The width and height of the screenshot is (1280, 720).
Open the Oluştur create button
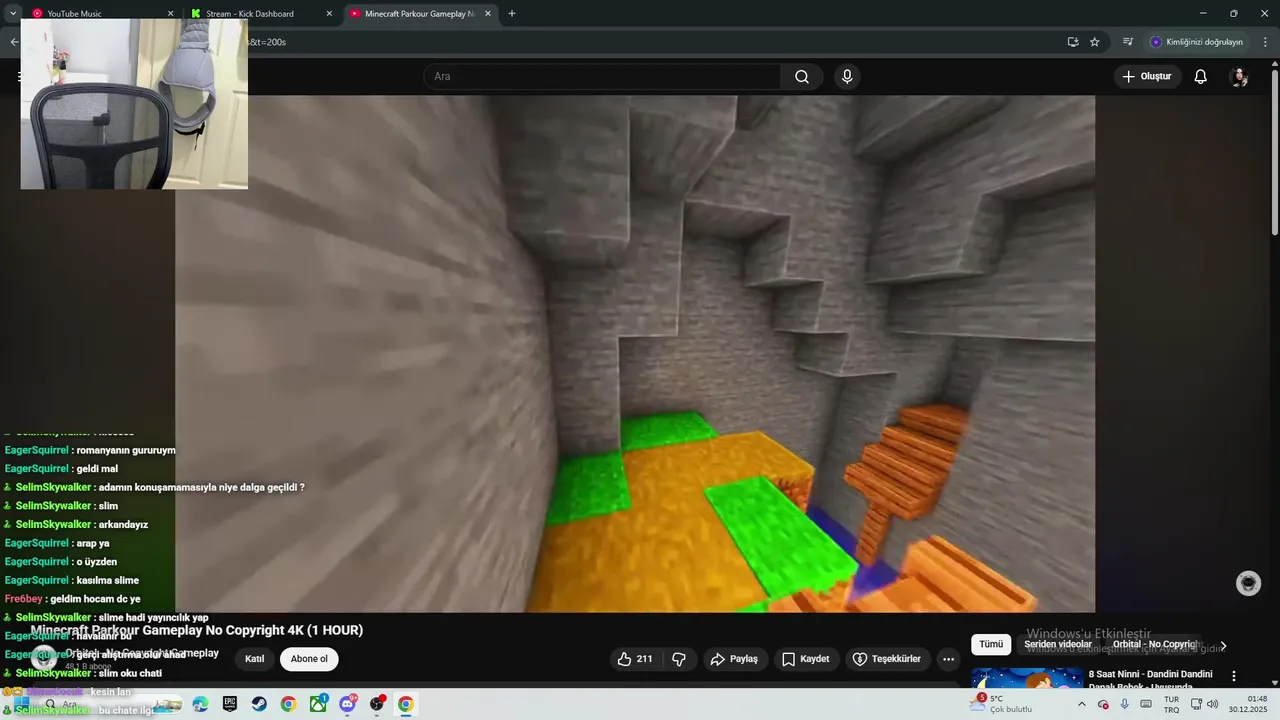[x=1147, y=77]
